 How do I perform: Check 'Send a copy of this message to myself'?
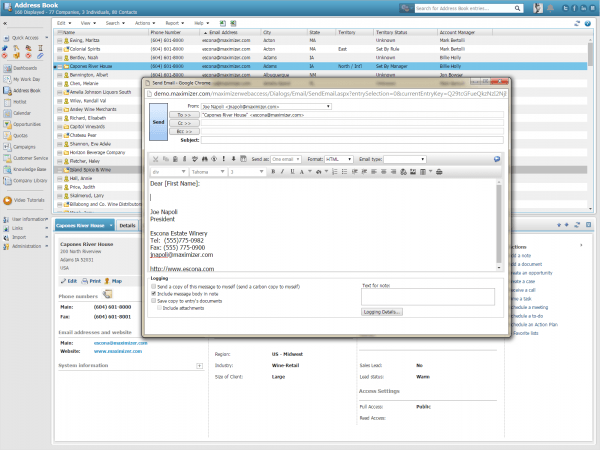[x=153, y=286]
